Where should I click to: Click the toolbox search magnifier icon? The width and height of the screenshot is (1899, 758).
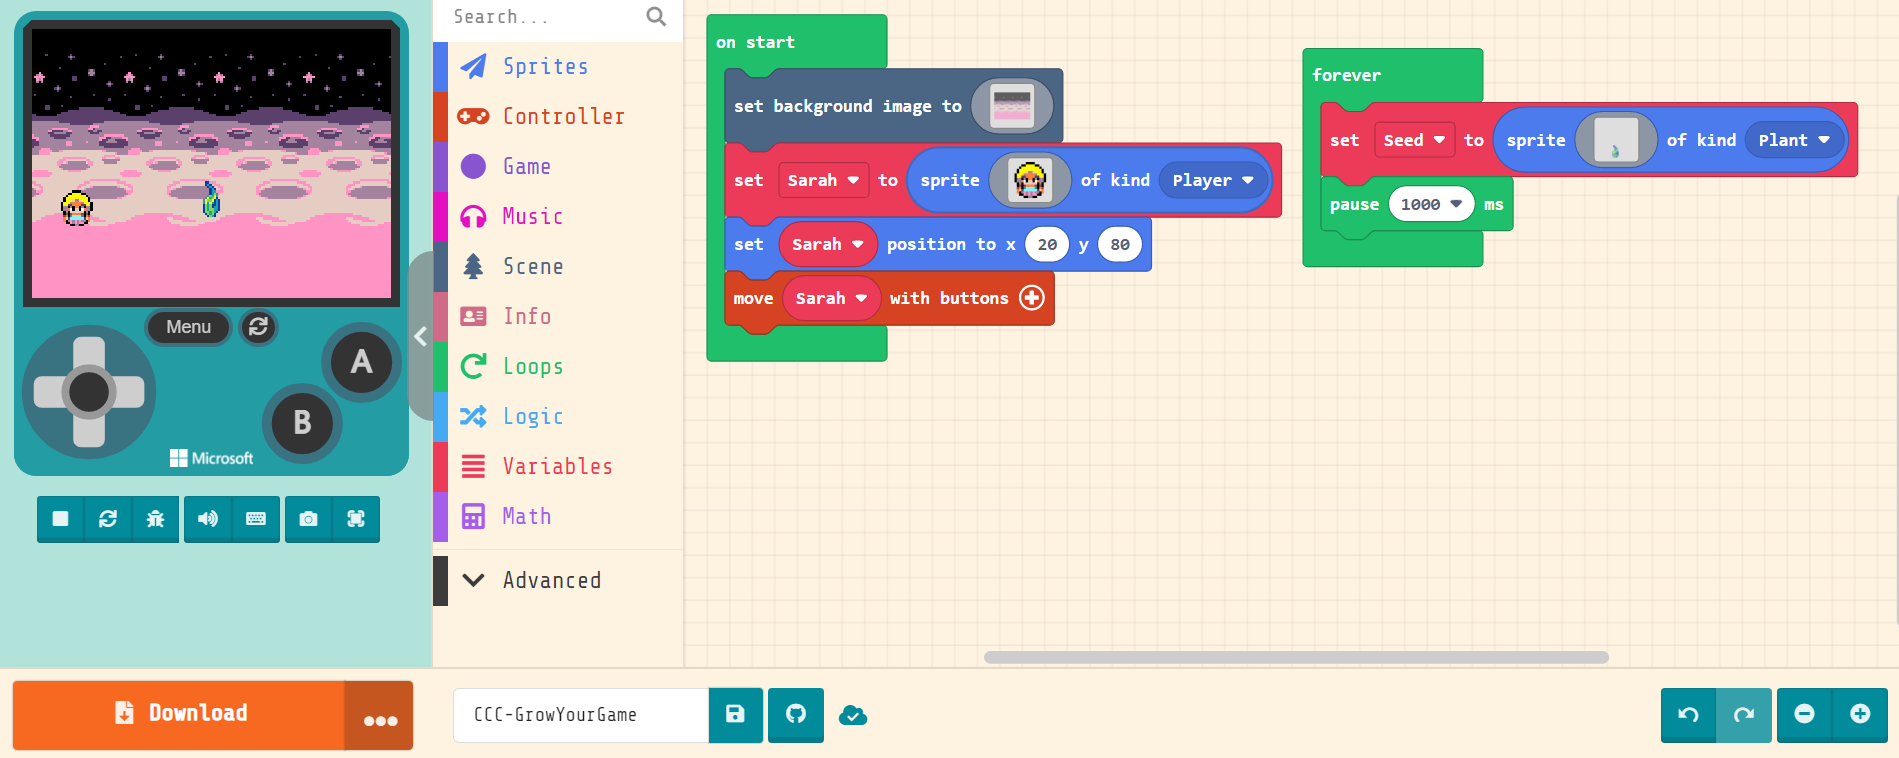click(656, 16)
